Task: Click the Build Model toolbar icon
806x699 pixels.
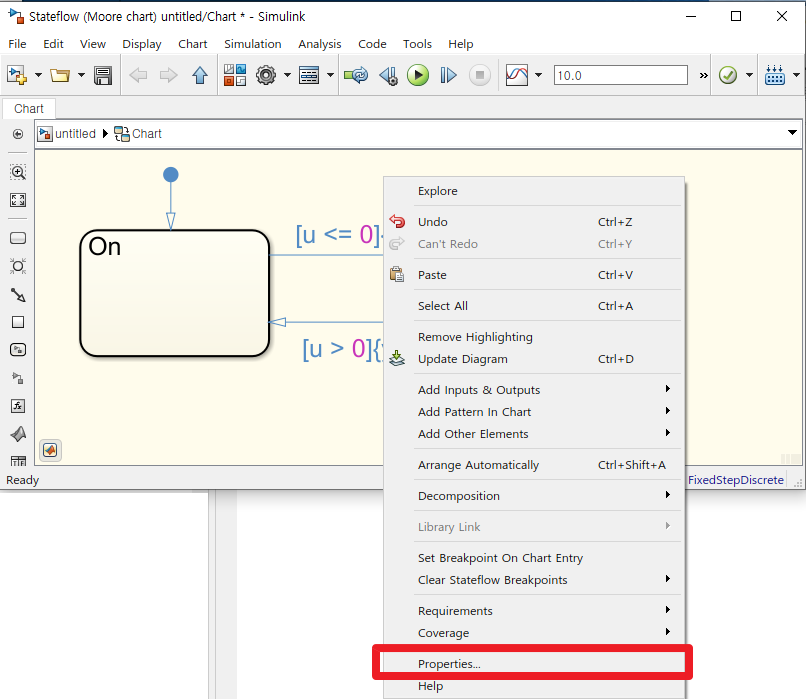Action: tap(775, 76)
